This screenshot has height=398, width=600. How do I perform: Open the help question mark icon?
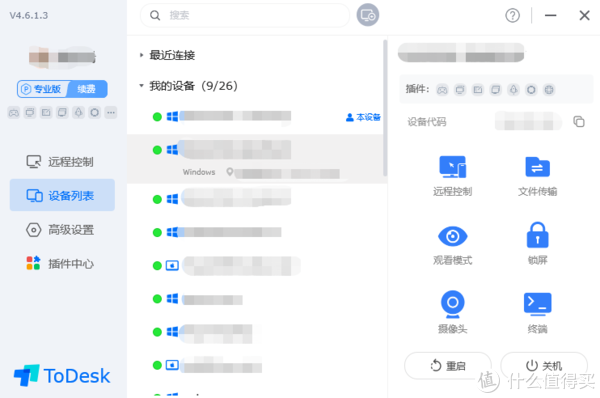(512, 16)
